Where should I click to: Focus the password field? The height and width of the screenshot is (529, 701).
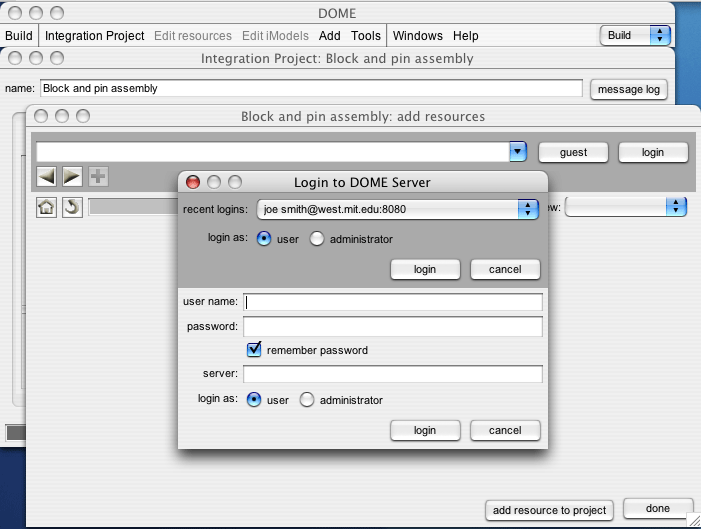click(x=393, y=326)
